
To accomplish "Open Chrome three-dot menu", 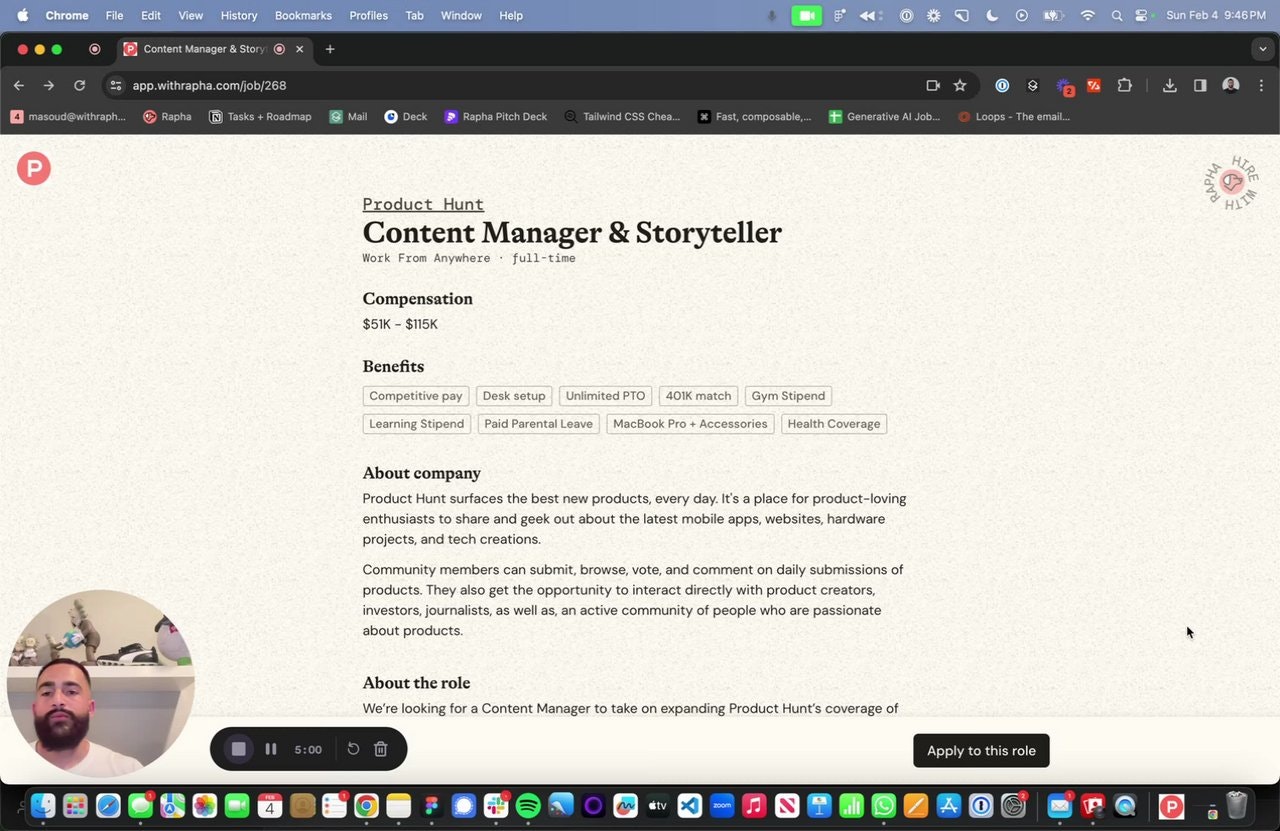I will point(1261,86).
